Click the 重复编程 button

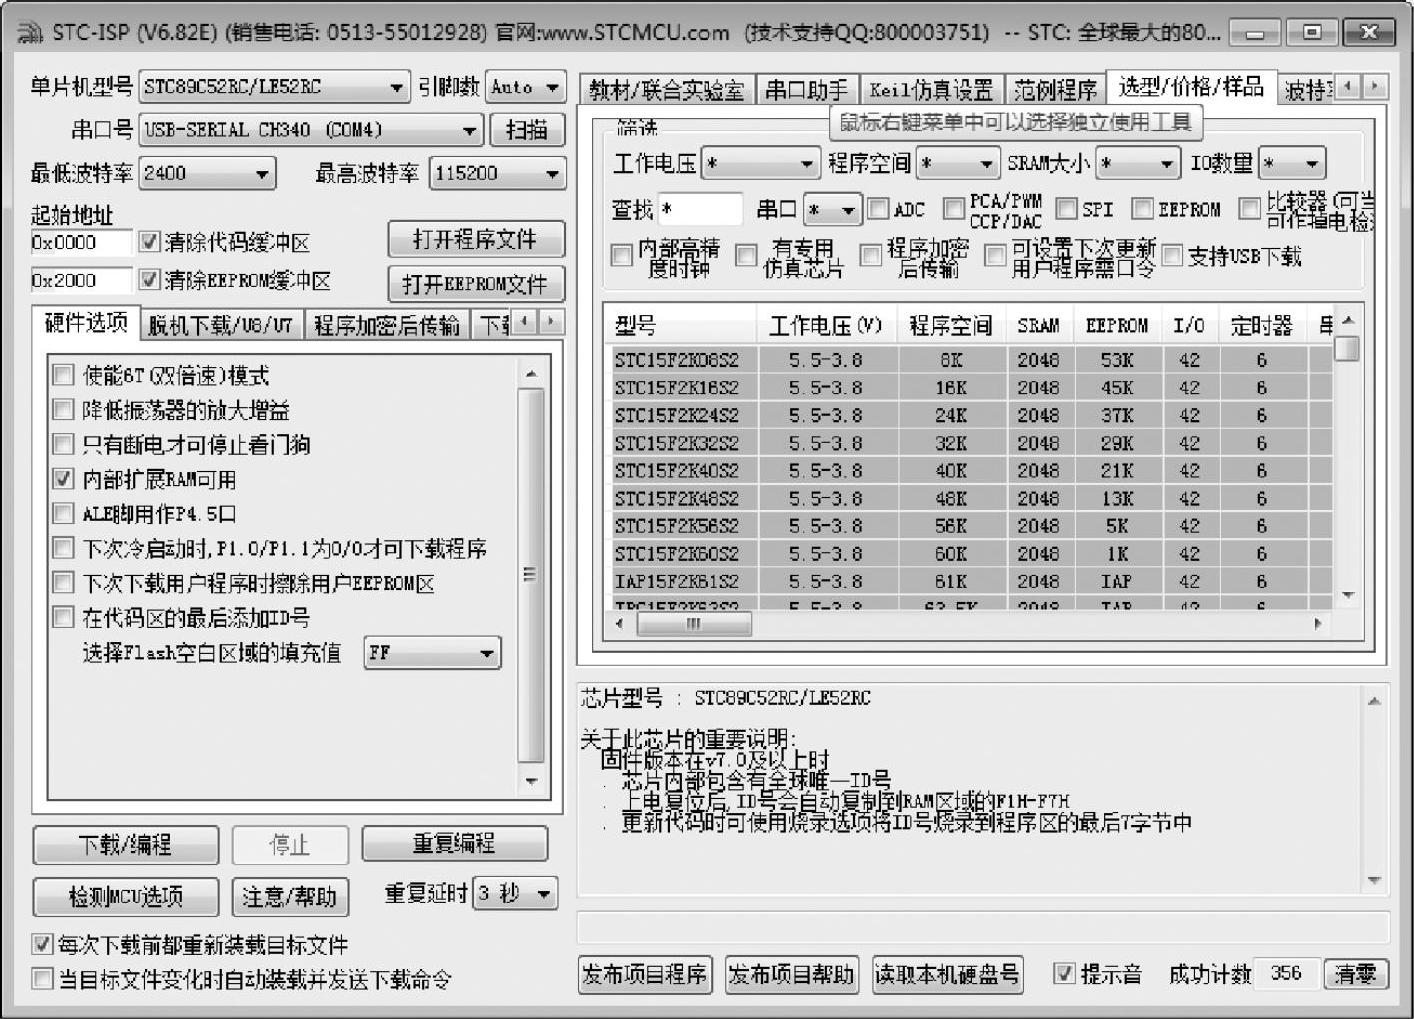pyautogui.click(x=455, y=844)
